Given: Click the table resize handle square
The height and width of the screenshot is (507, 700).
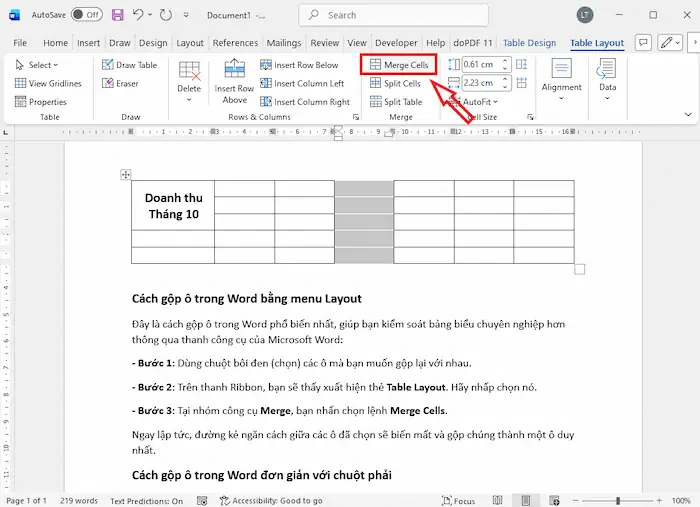Looking at the screenshot, I should (579, 269).
